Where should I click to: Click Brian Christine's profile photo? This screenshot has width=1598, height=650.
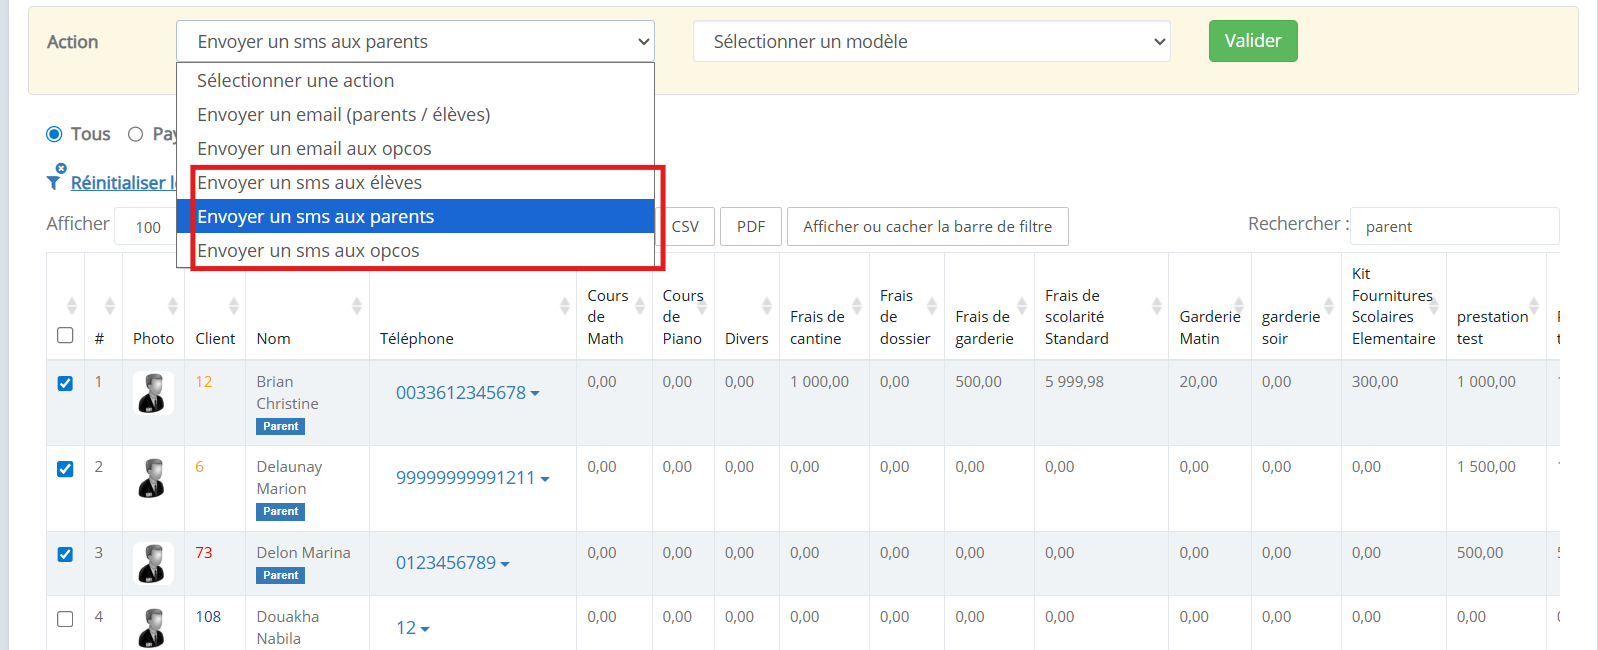pos(153,393)
